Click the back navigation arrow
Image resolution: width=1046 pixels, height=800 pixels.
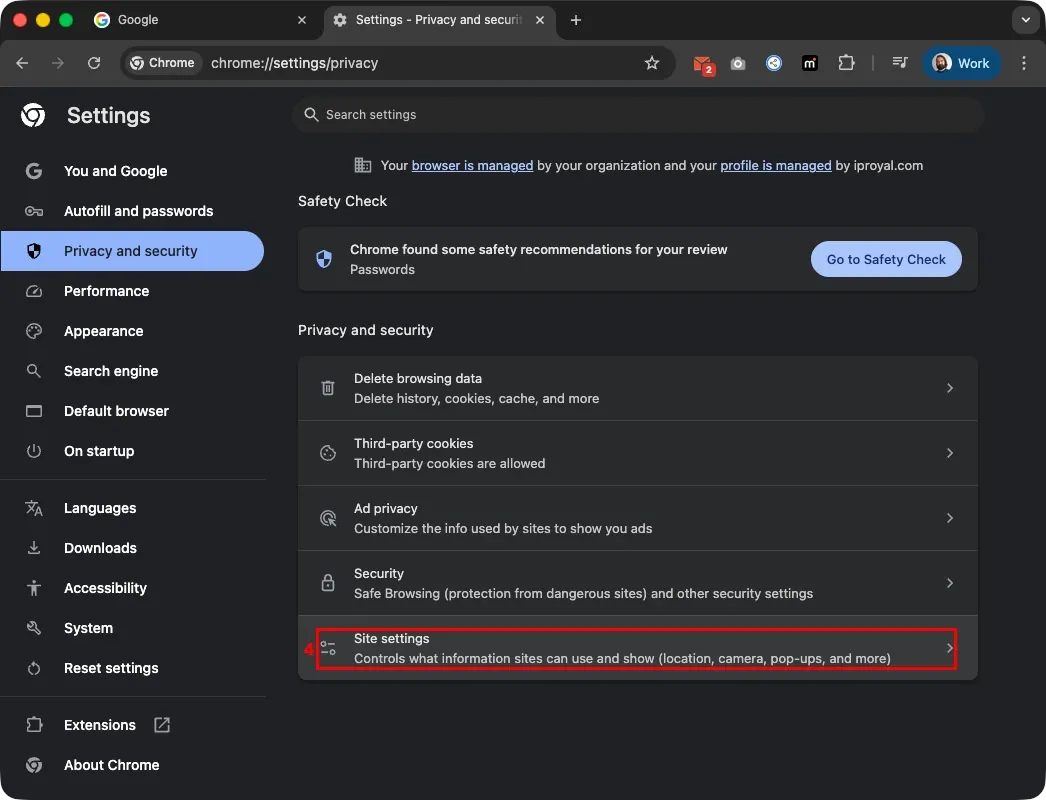click(x=22, y=63)
